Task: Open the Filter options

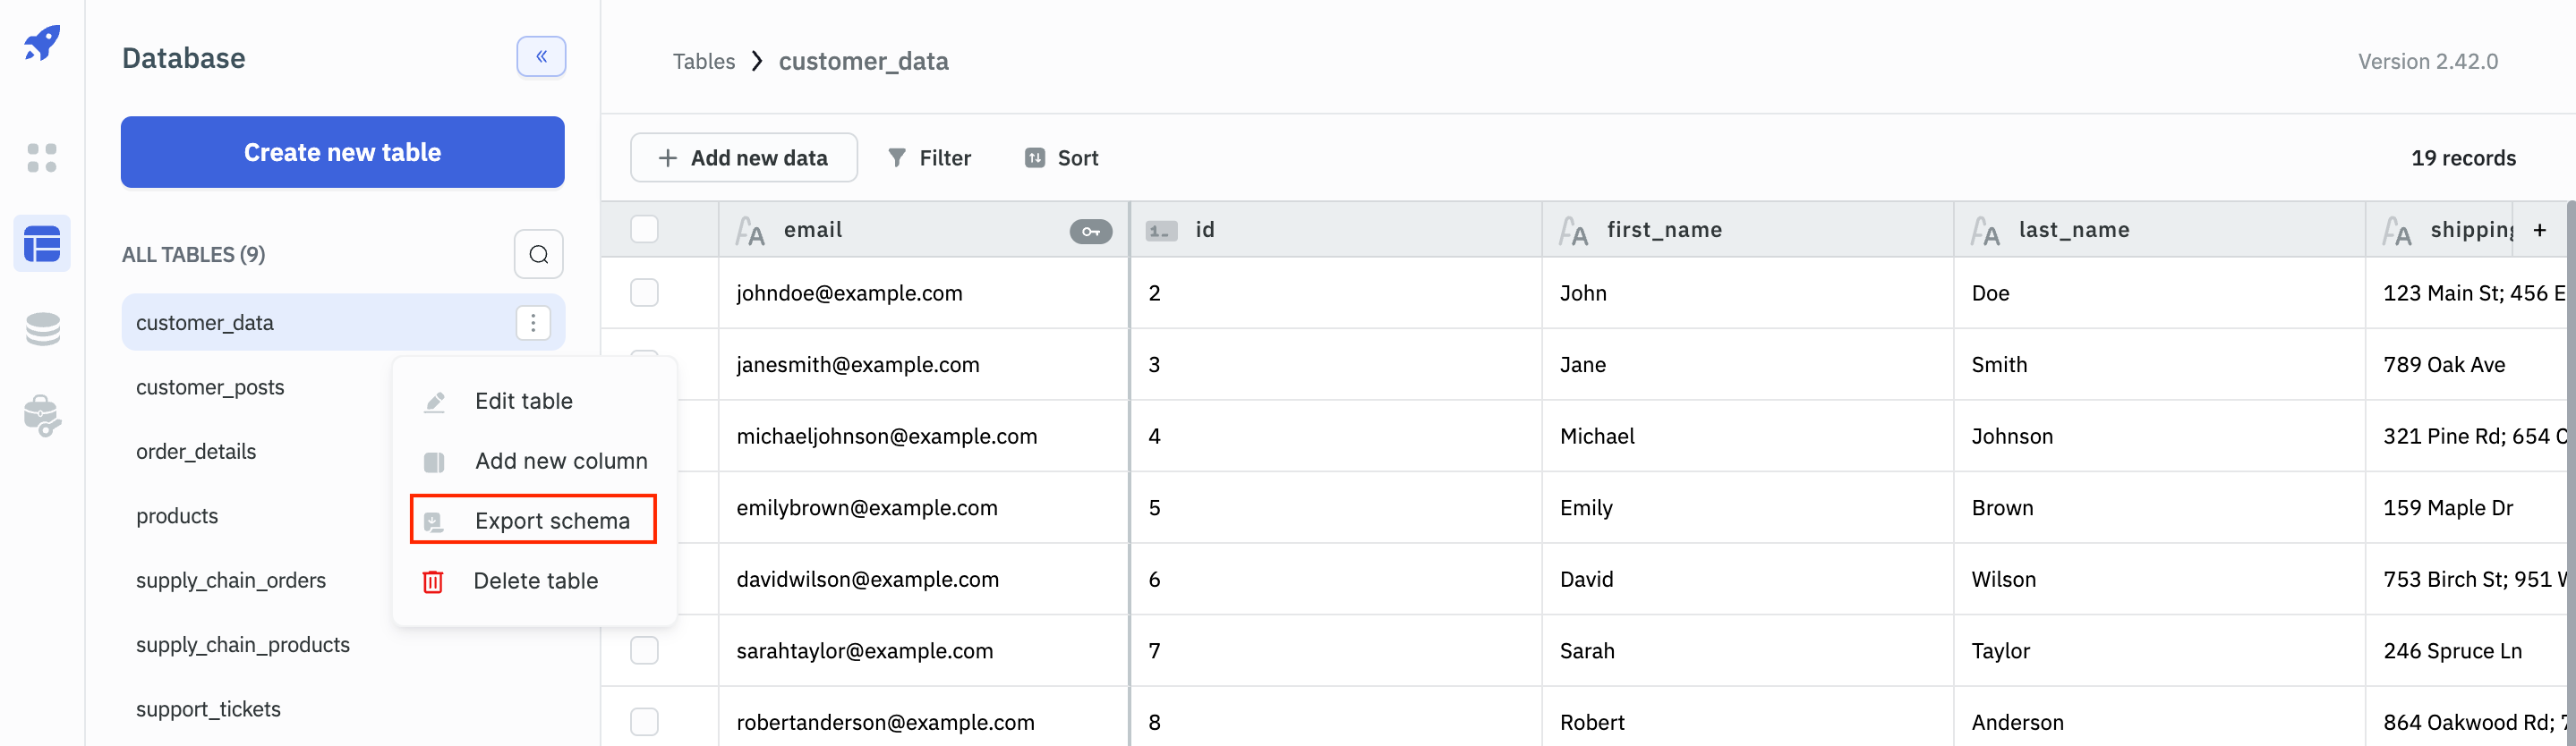Action: click(x=929, y=158)
